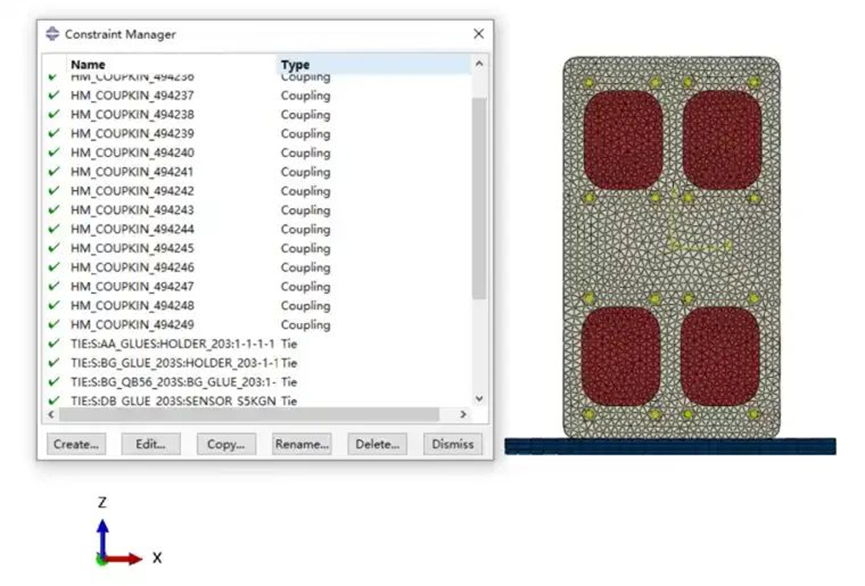
Task: Select TIE:S:DB_GLUE_203S:SENSOR tie constraint
Action: click(x=173, y=401)
